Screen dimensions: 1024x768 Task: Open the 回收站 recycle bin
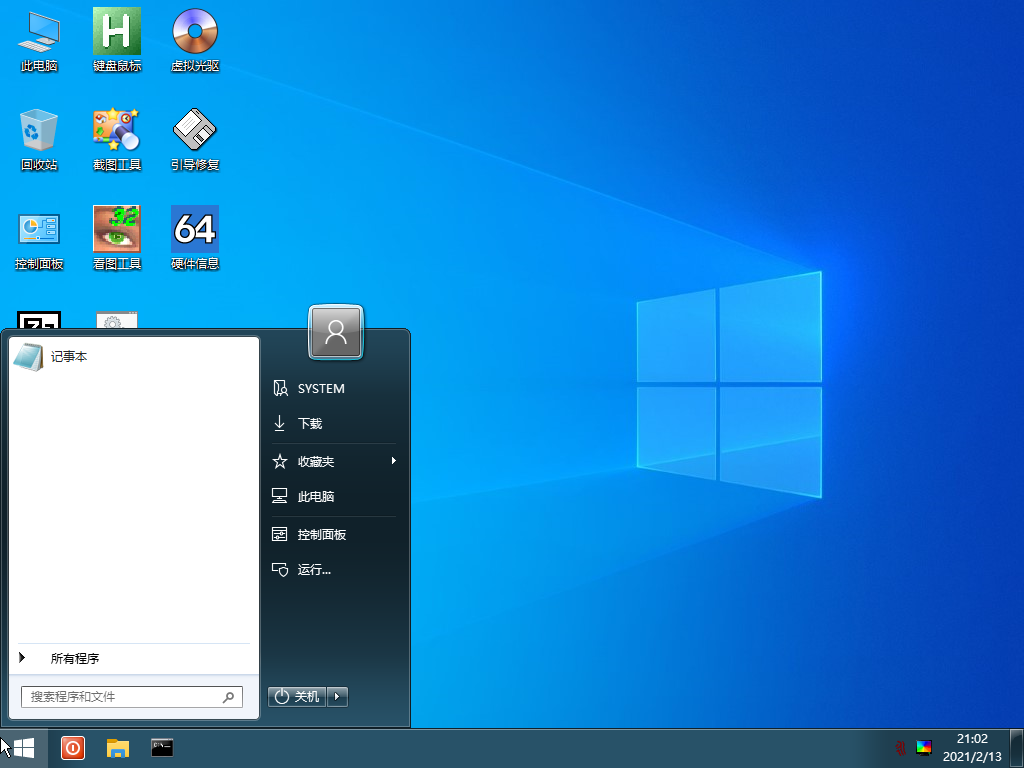pos(39,131)
